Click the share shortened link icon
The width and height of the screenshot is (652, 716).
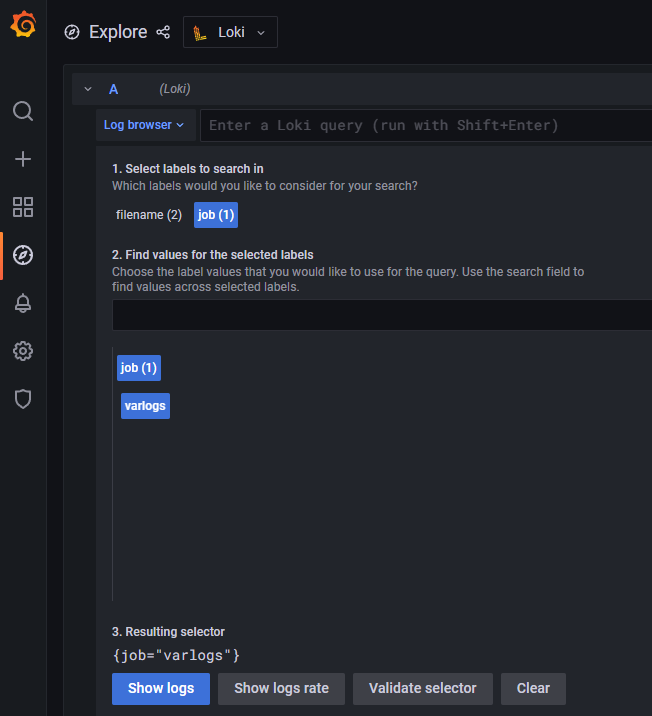tap(163, 32)
